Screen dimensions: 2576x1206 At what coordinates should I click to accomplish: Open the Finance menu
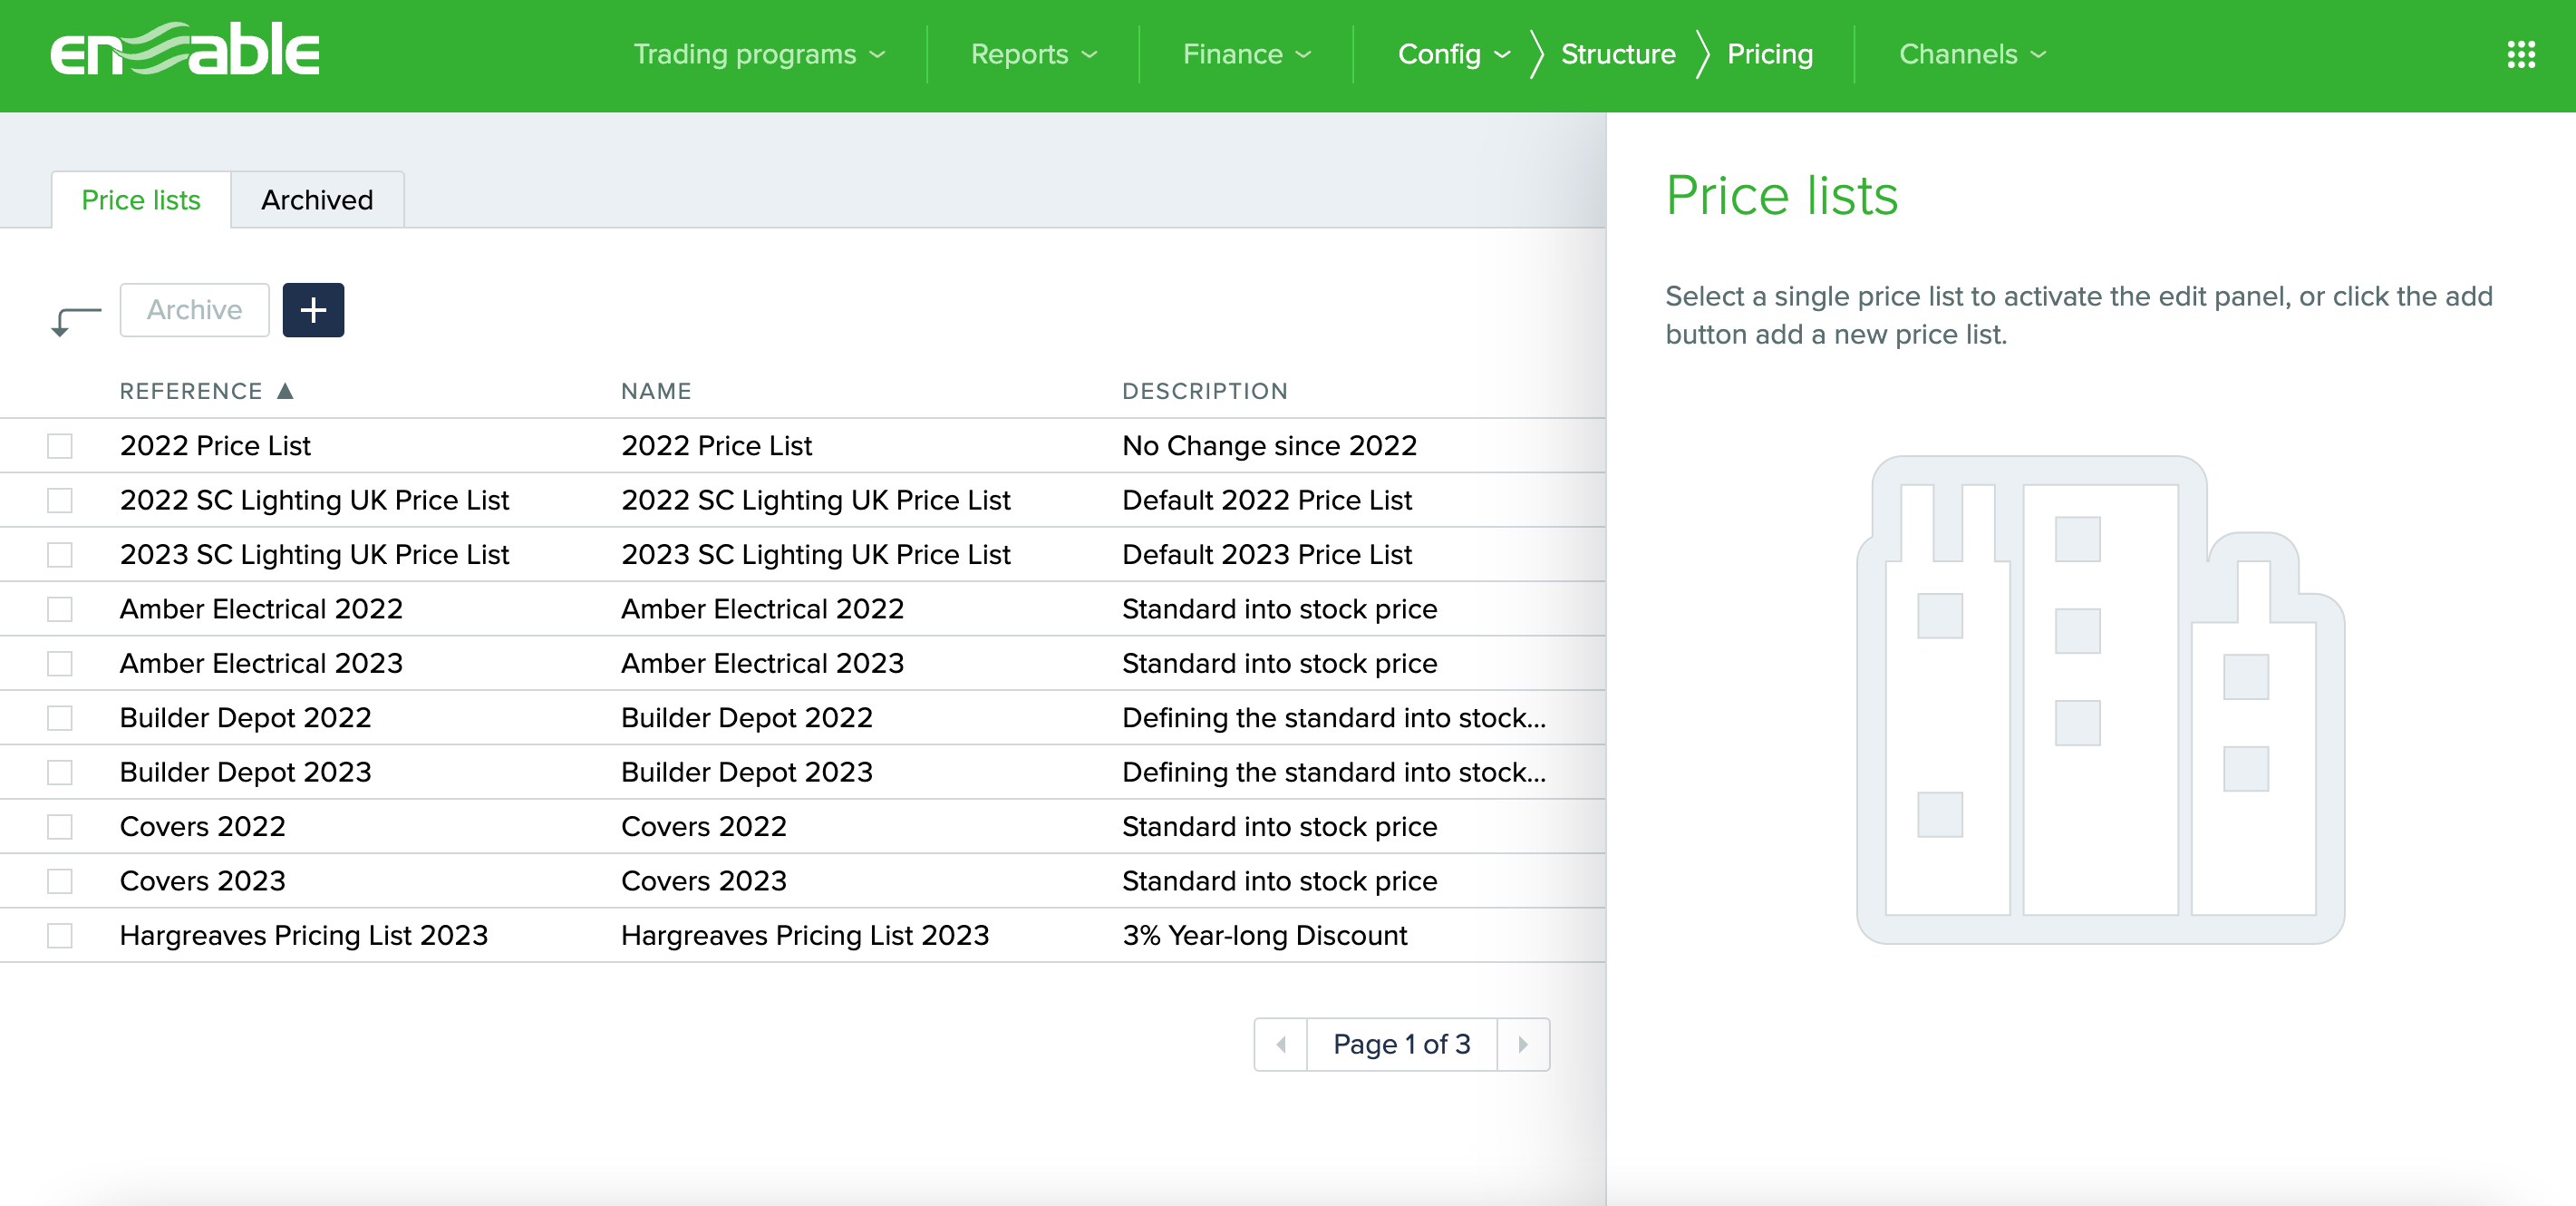1246,54
